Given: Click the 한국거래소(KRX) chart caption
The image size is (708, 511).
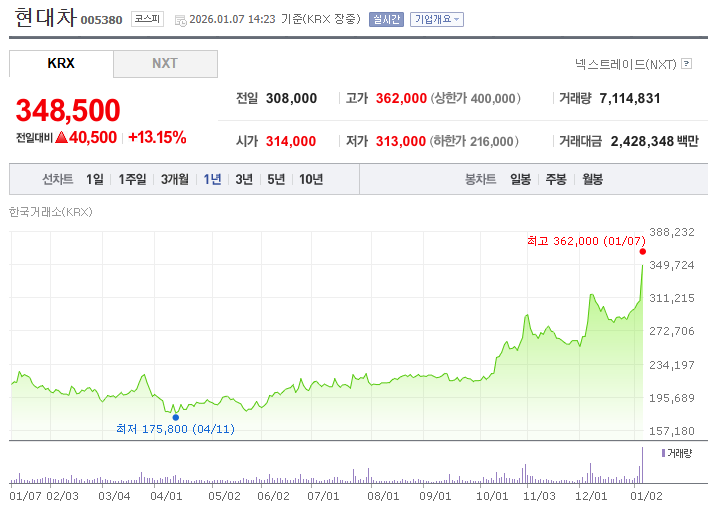Looking at the screenshot, I should pos(51,212).
